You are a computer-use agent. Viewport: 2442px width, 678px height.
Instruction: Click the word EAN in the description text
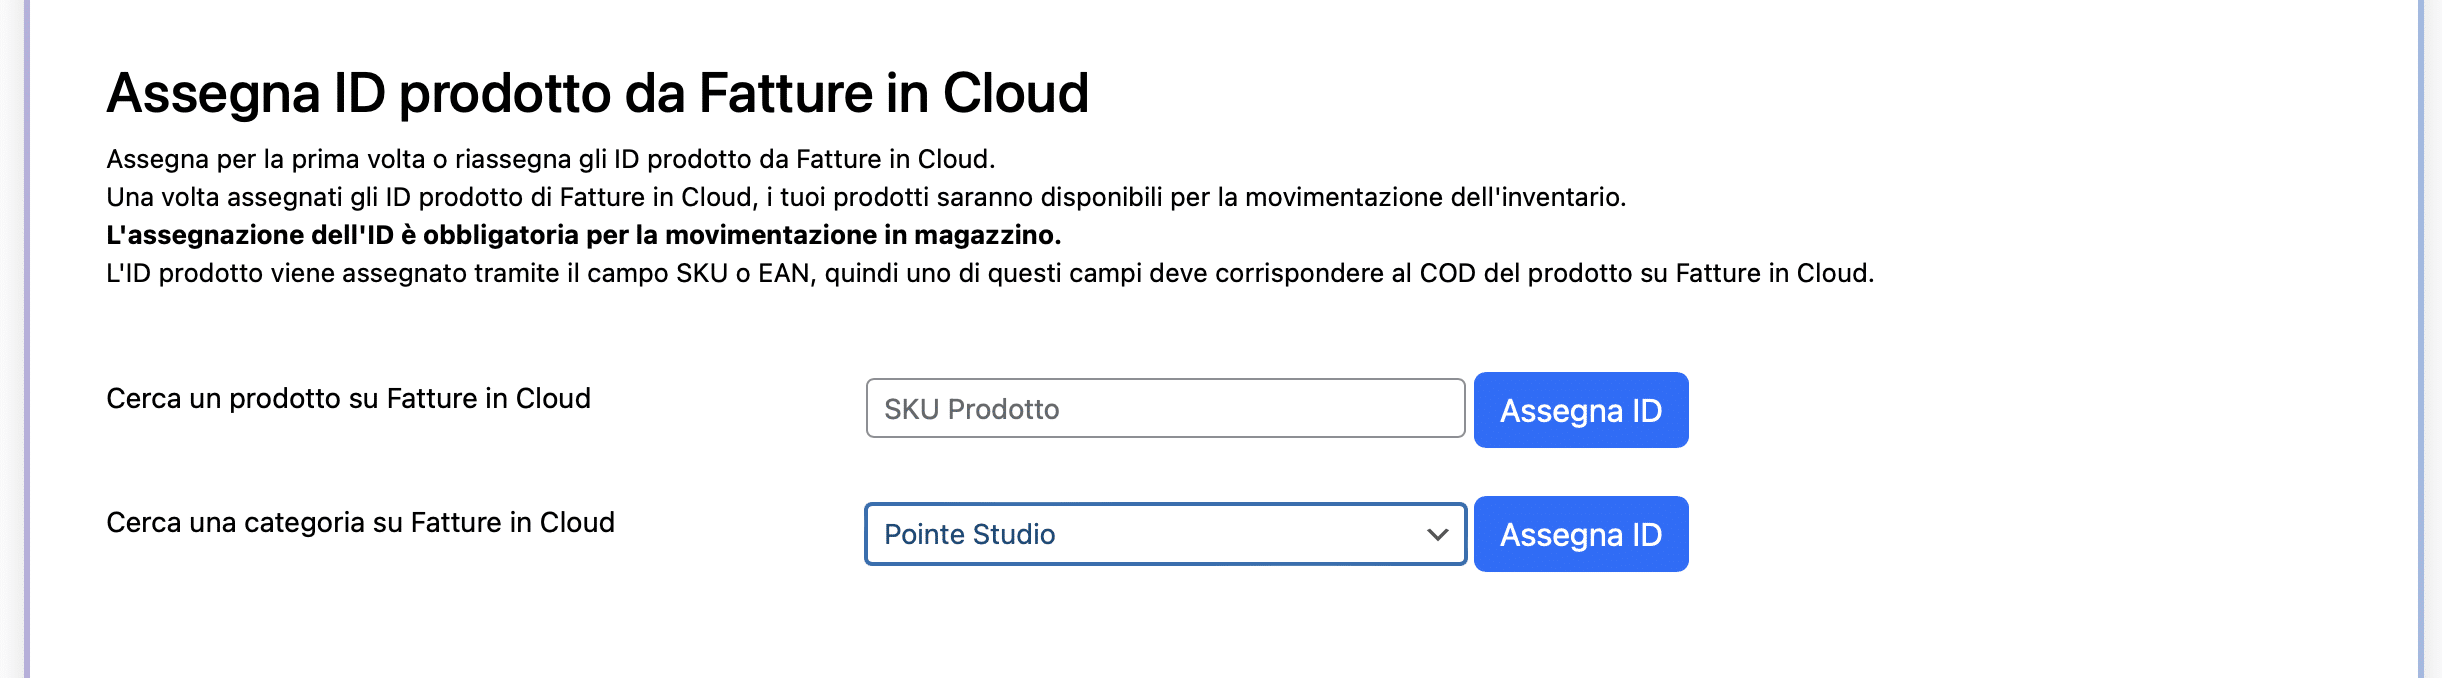tap(785, 273)
